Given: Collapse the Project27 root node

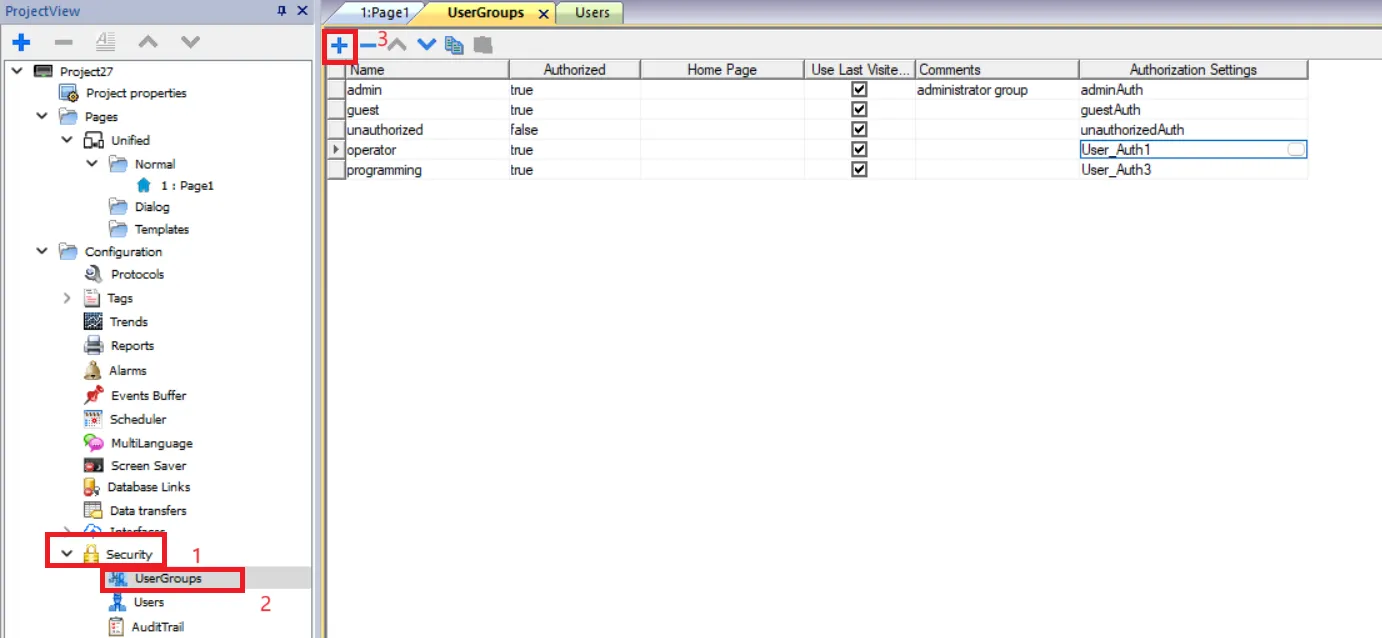Looking at the screenshot, I should click(x=17, y=70).
